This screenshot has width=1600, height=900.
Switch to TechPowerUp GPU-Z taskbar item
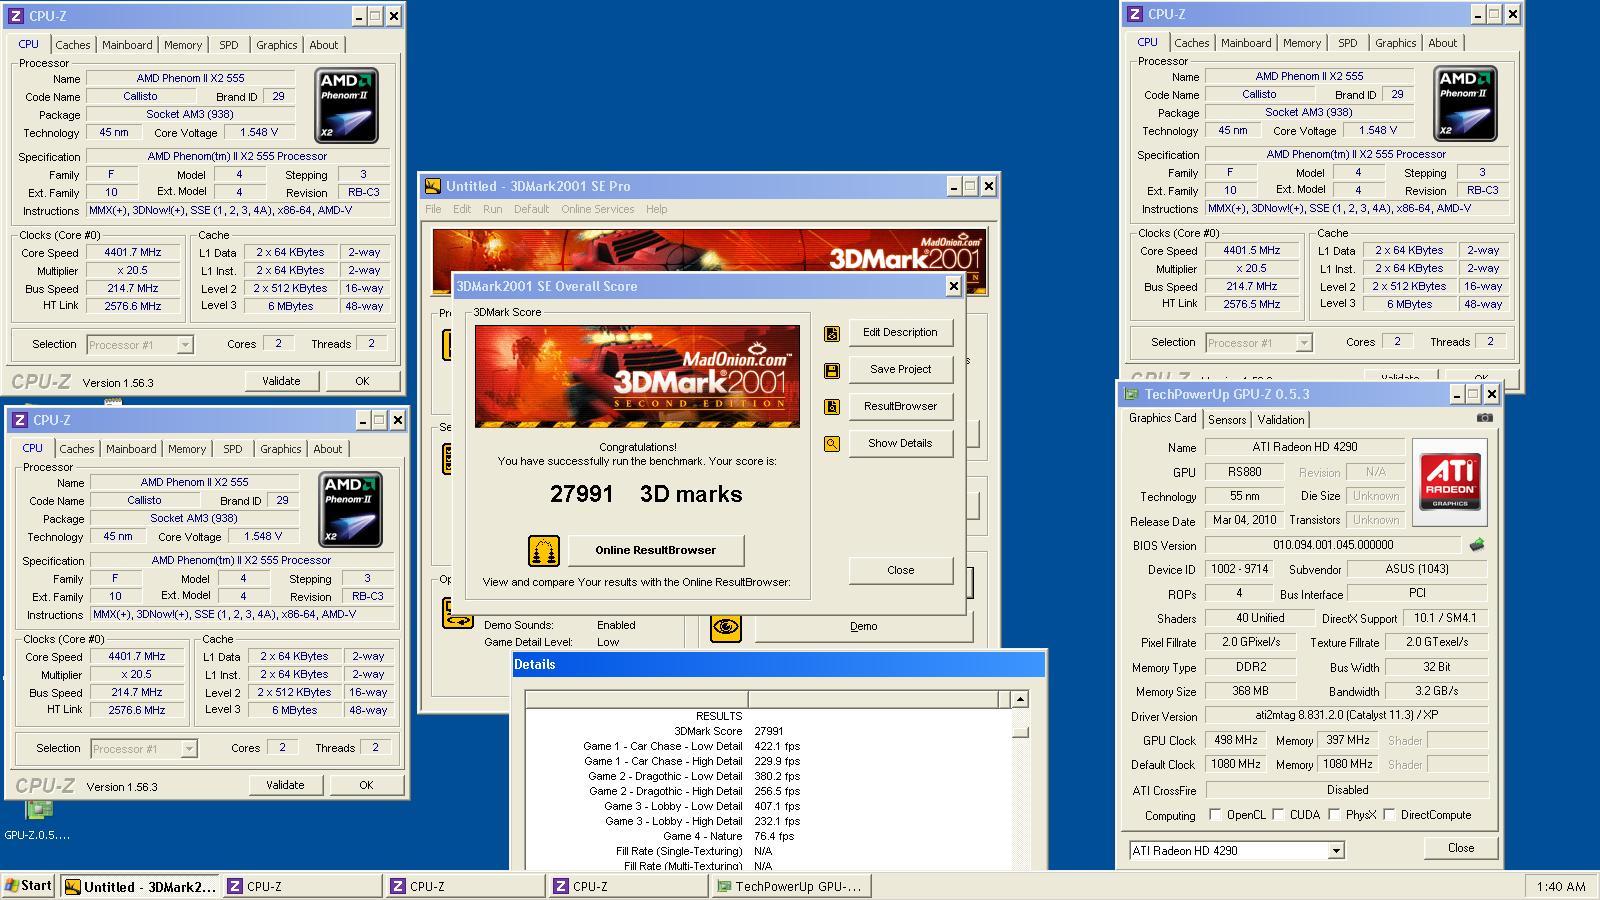pos(791,886)
